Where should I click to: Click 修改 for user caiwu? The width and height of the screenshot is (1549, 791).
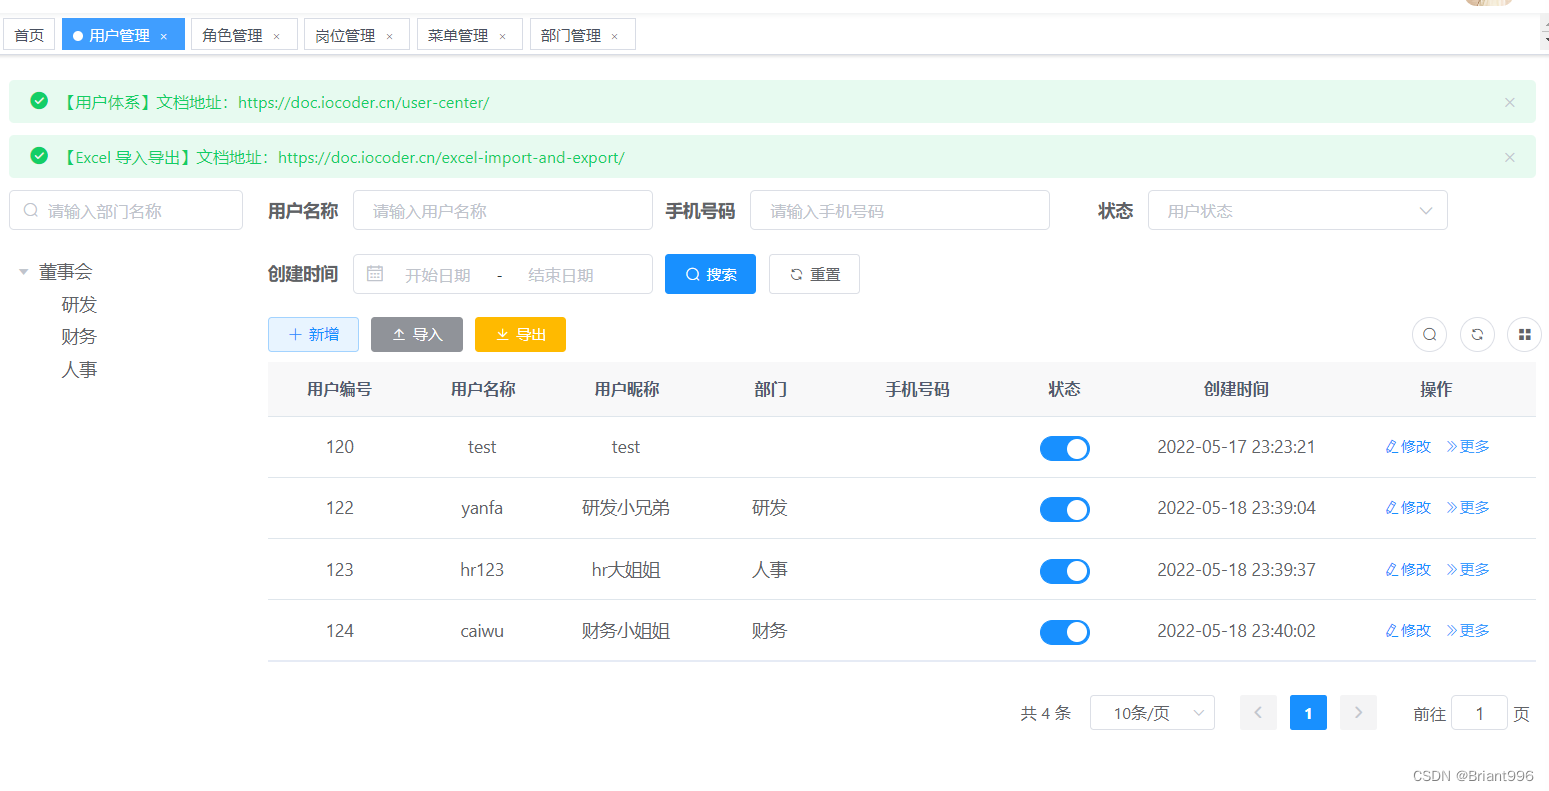(1408, 630)
